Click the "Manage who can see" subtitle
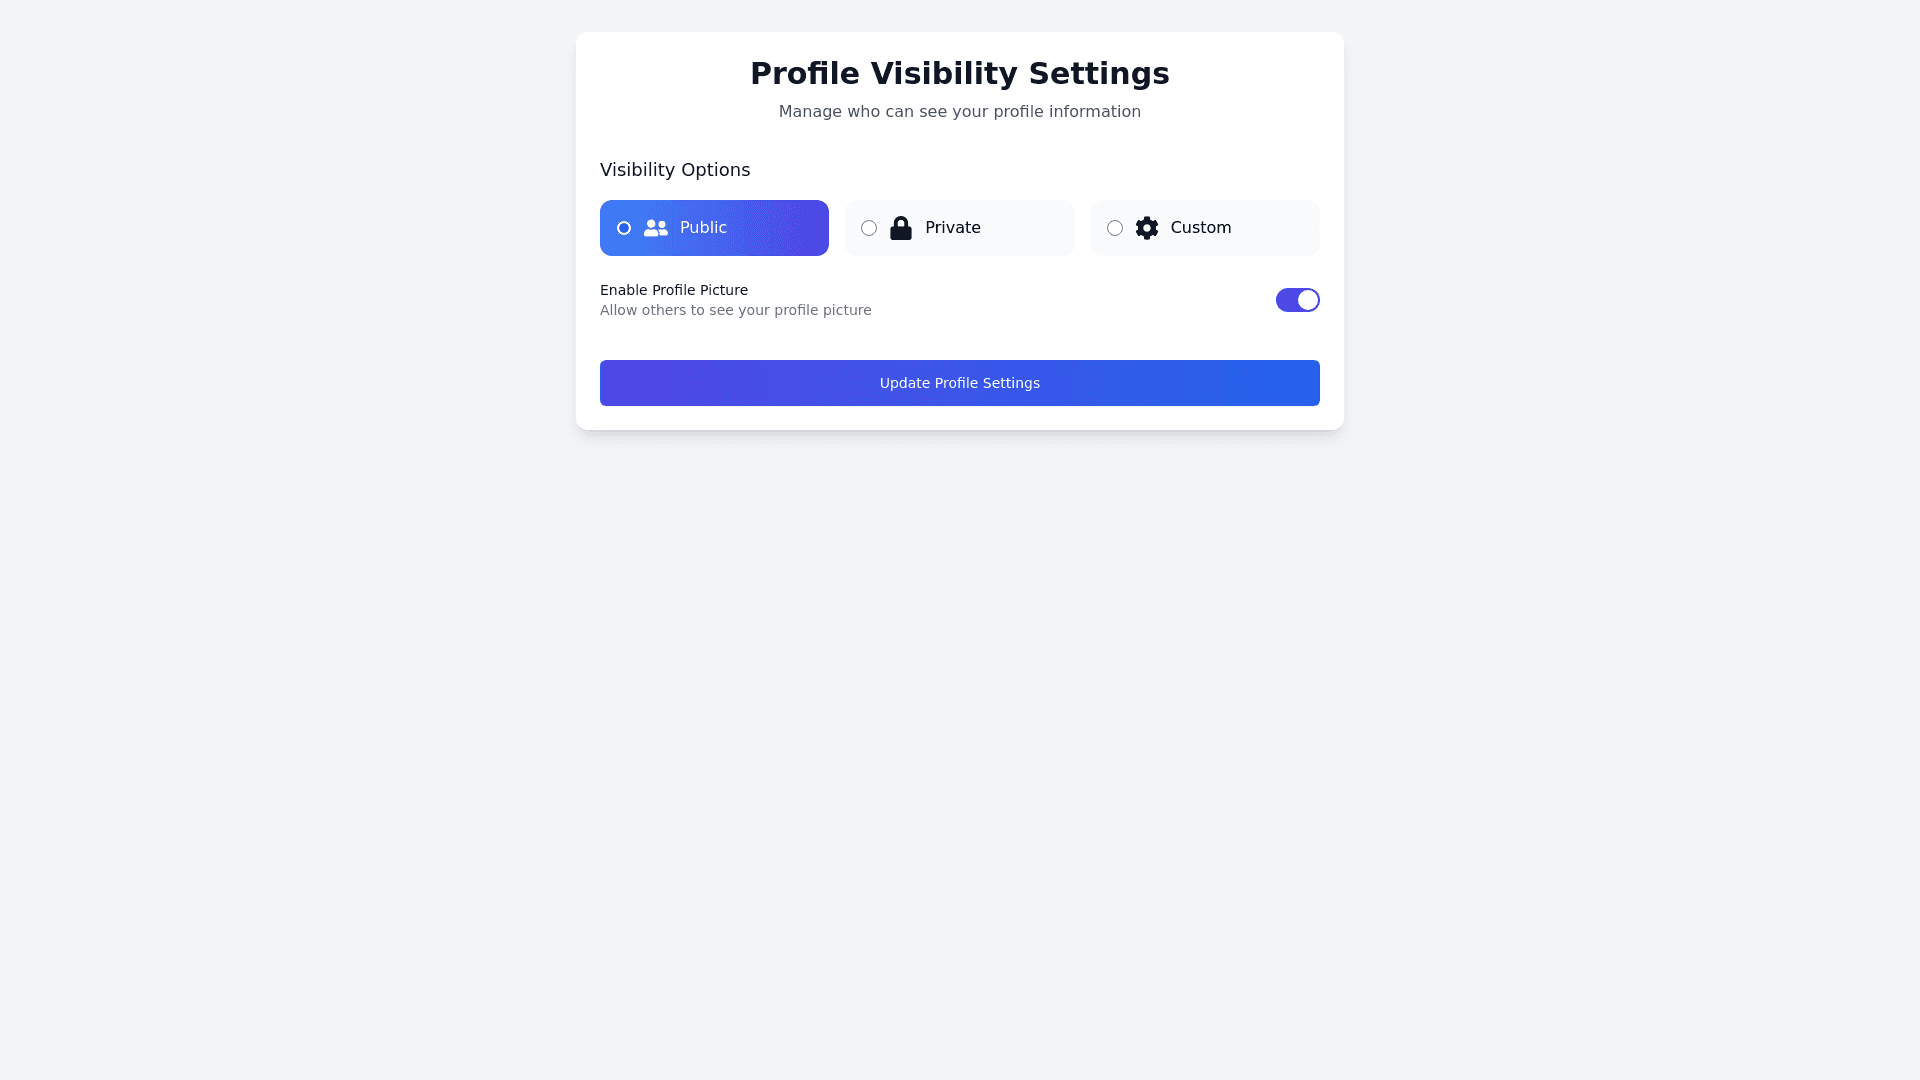1920x1080 pixels. pos(960,112)
